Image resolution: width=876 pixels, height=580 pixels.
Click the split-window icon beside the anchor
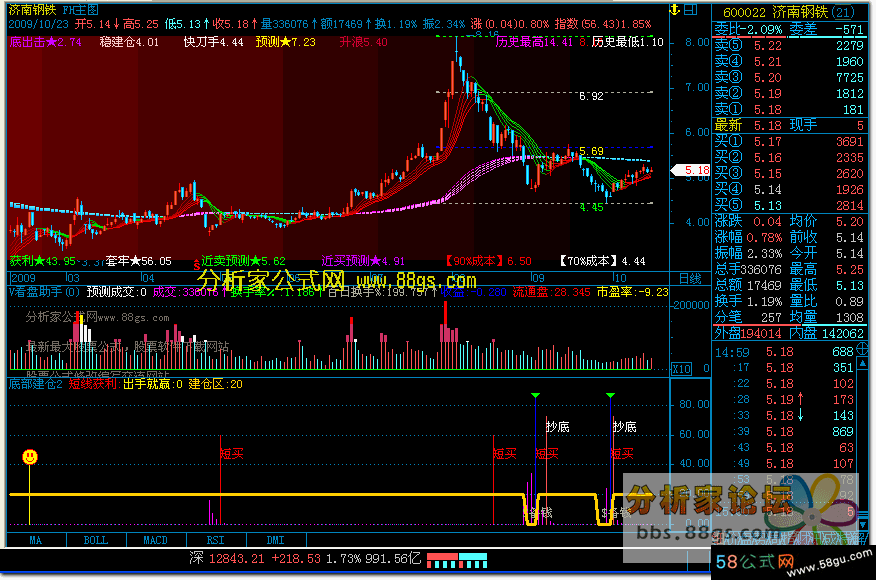(x=691, y=9)
